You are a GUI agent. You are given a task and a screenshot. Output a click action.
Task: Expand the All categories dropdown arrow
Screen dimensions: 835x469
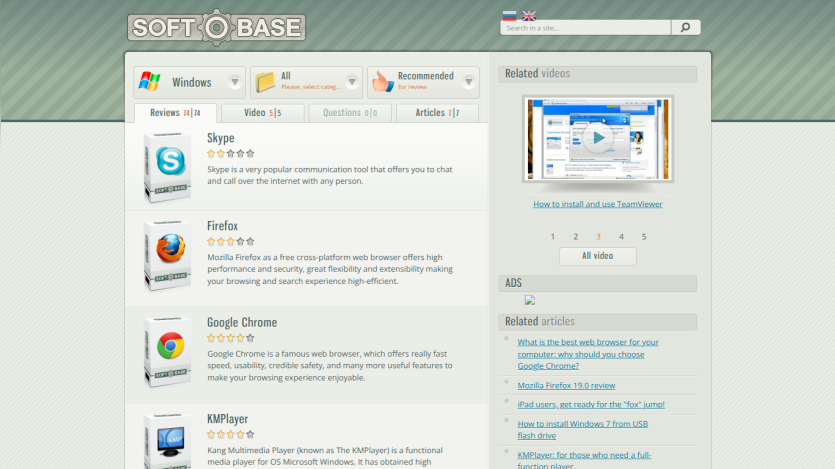(351, 81)
